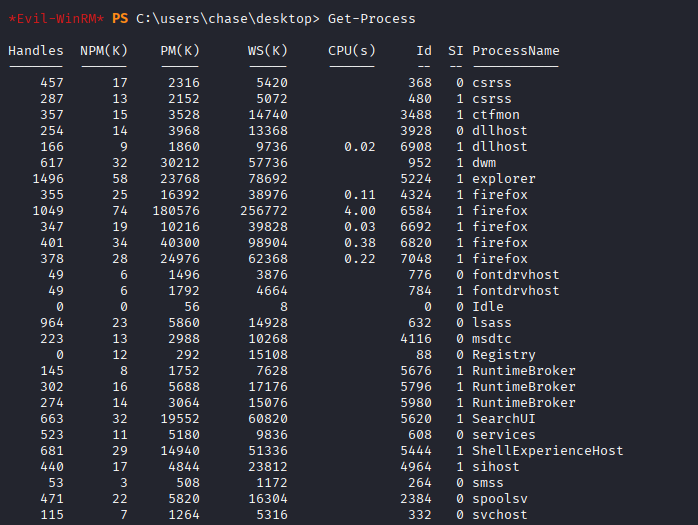Click the handles value 1049
This screenshot has height=525, width=698.
click(x=48, y=211)
